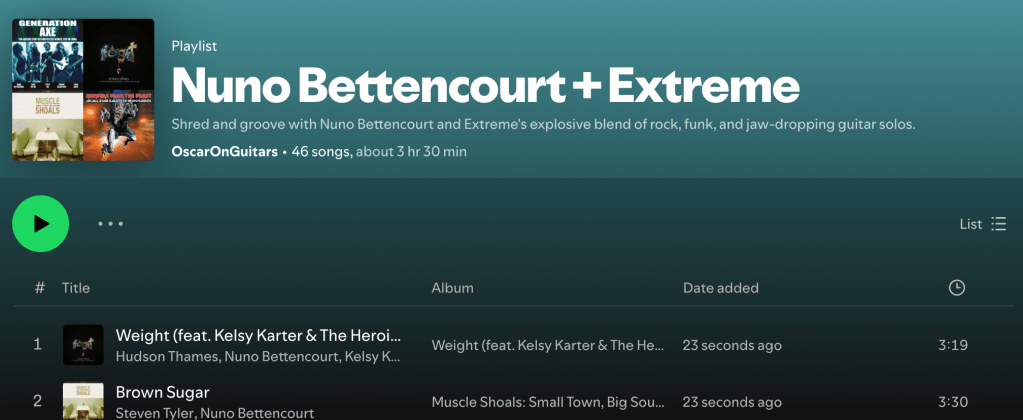Click the Brown Sugar cover thumbnail
This screenshot has height=420, width=1023.
[x=83, y=401]
